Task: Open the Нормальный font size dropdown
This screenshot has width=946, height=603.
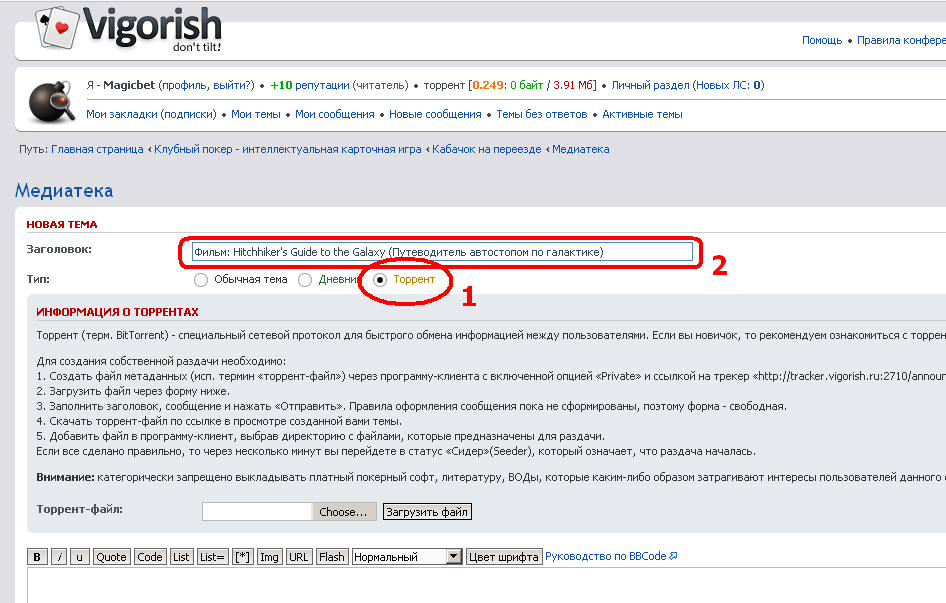Action: point(407,557)
